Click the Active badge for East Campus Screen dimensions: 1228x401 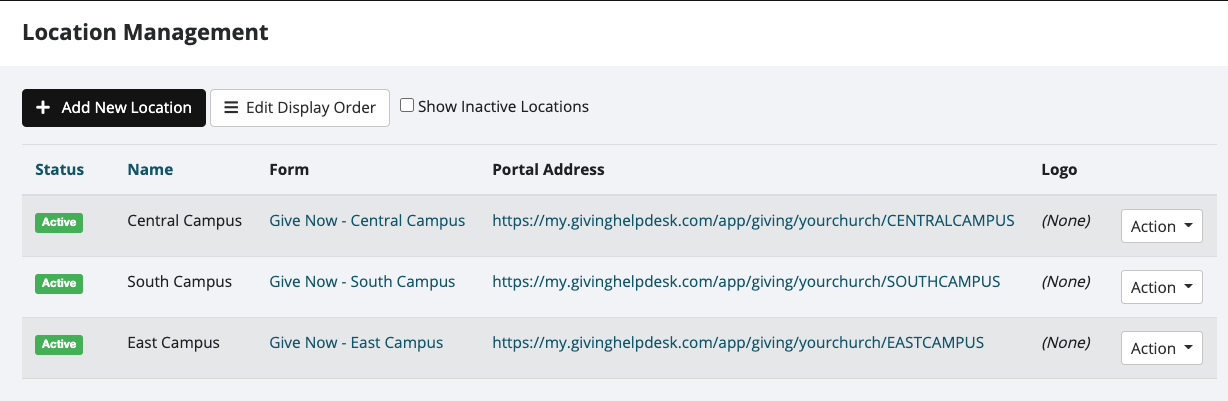pyautogui.click(x=59, y=344)
